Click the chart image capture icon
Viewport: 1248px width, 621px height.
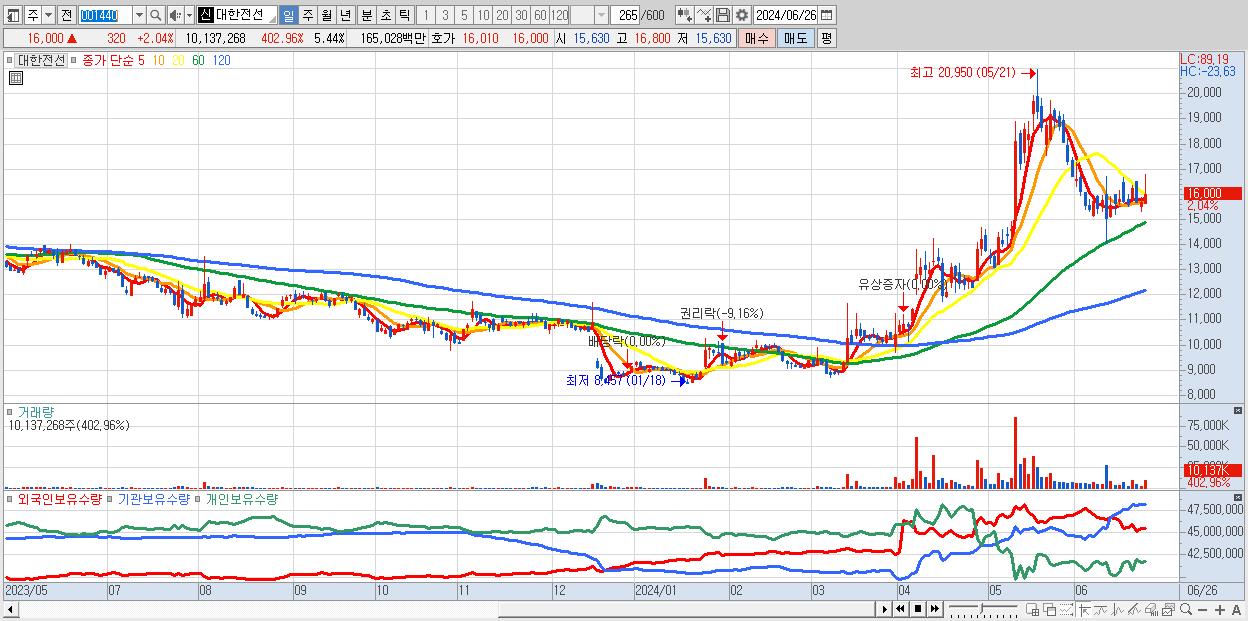1168,609
